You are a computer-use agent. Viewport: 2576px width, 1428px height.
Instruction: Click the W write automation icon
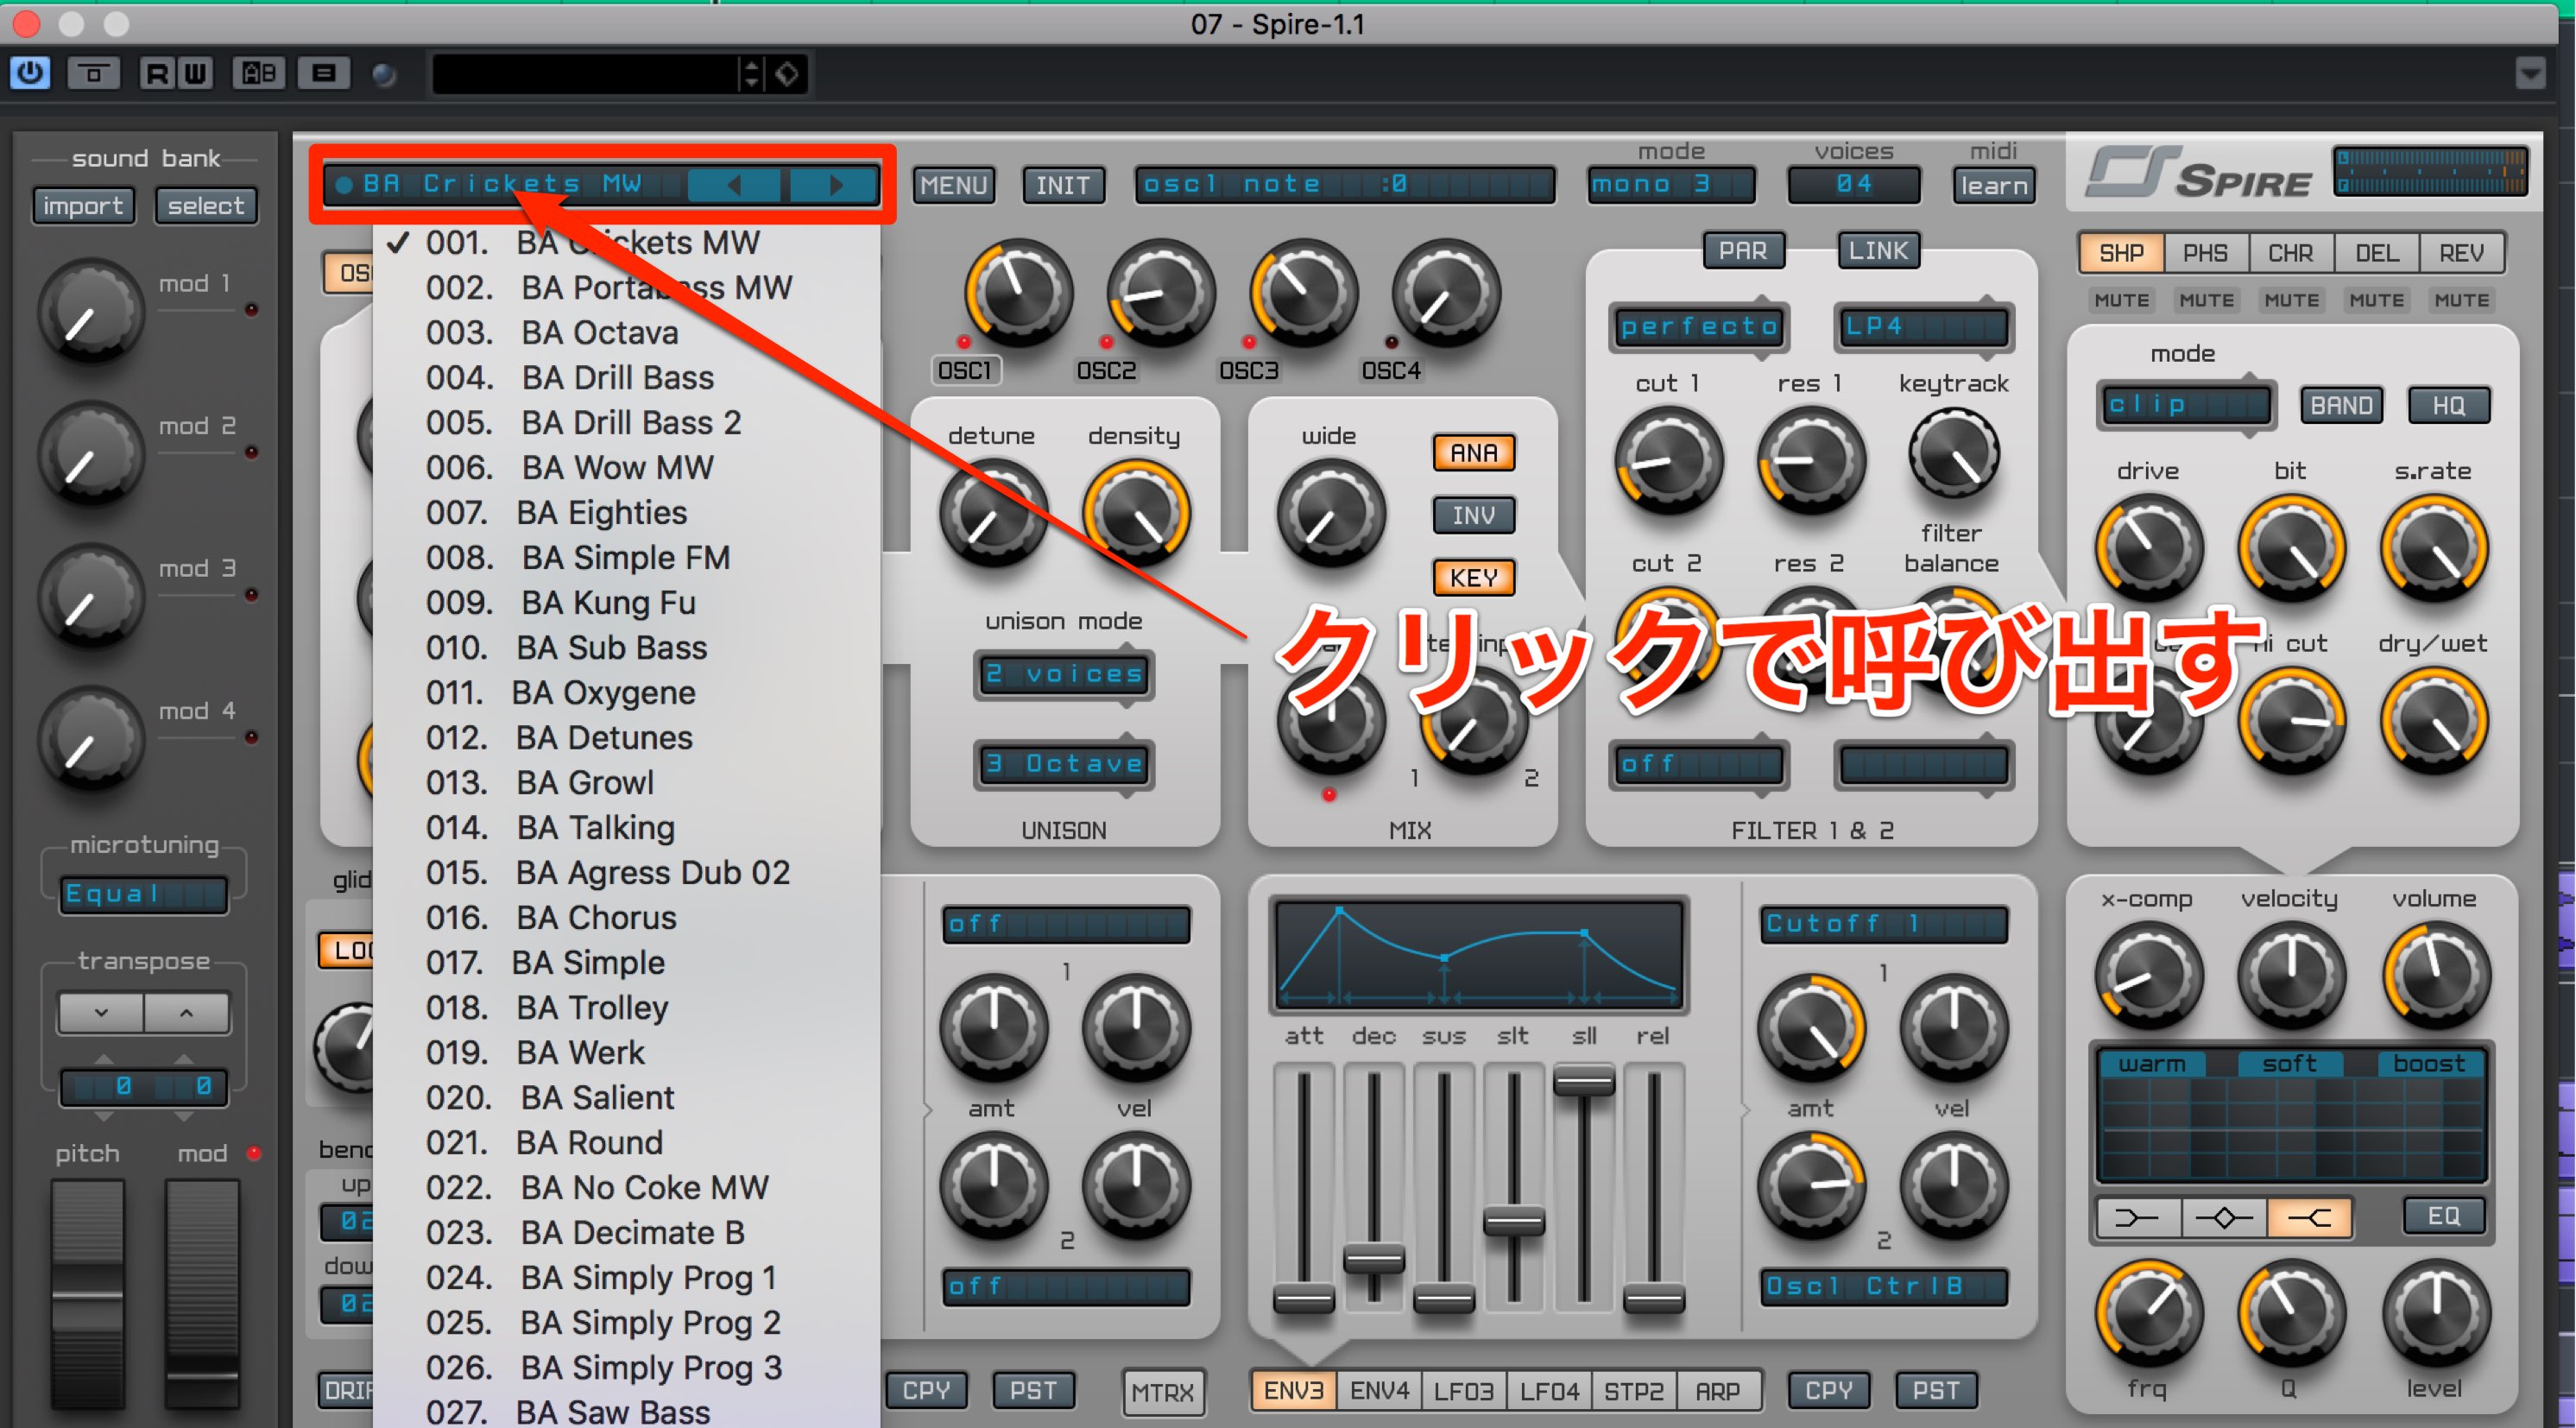click(x=195, y=73)
